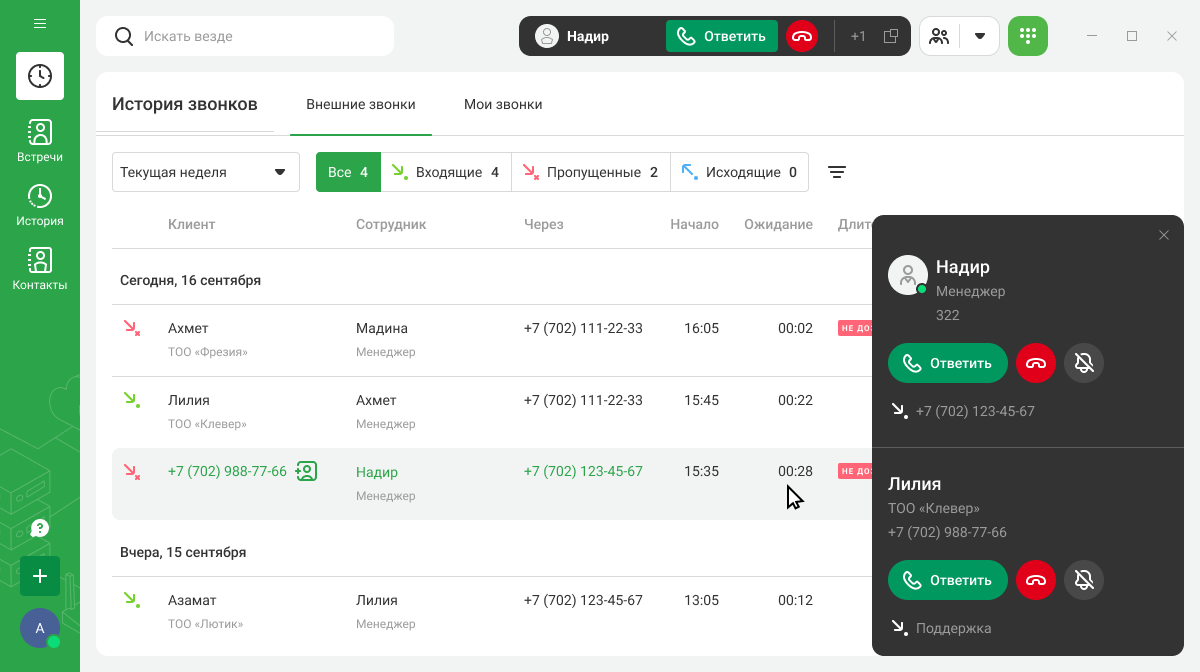Screen dimensions: 1200x672
Task: Expand the Текущая неделя period dropdown
Action: tap(206, 172)
